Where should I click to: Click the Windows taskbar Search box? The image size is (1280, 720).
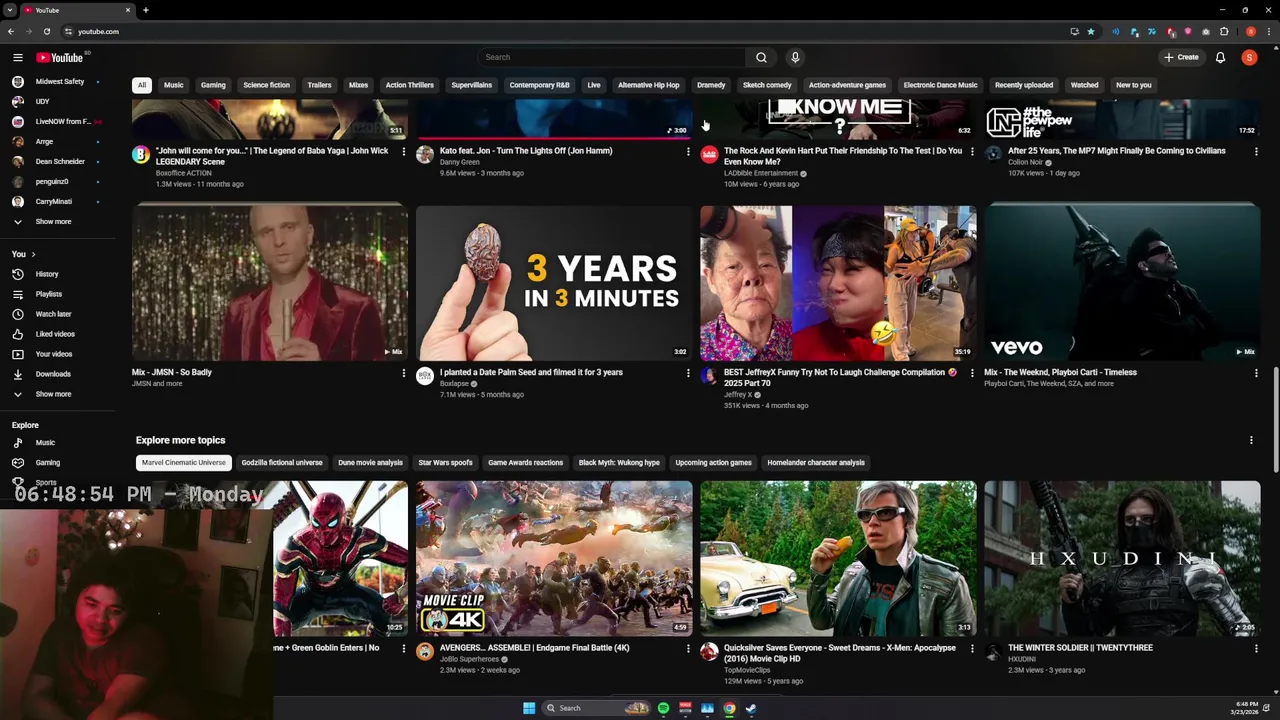point(596,708)
